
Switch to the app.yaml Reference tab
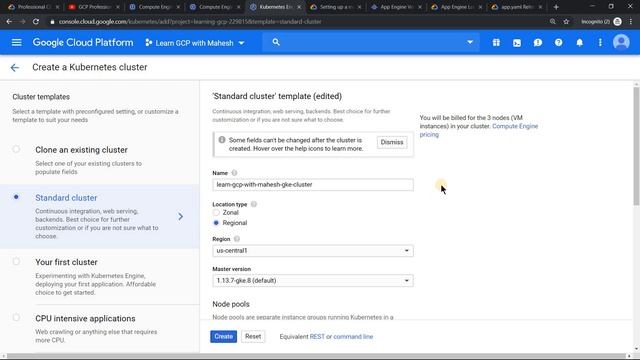[518, 7]
